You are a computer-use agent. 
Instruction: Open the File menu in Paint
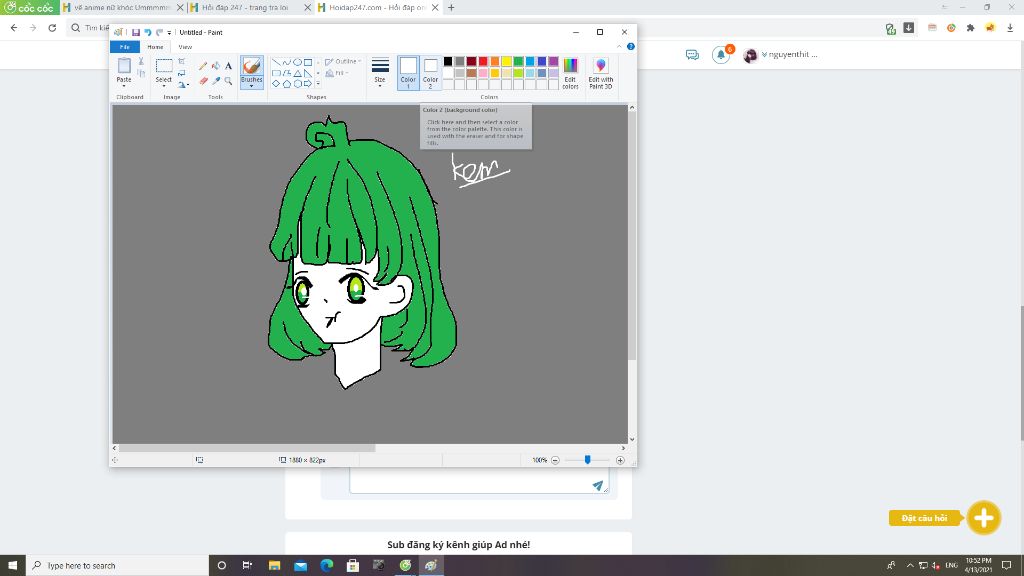(125, 47)
